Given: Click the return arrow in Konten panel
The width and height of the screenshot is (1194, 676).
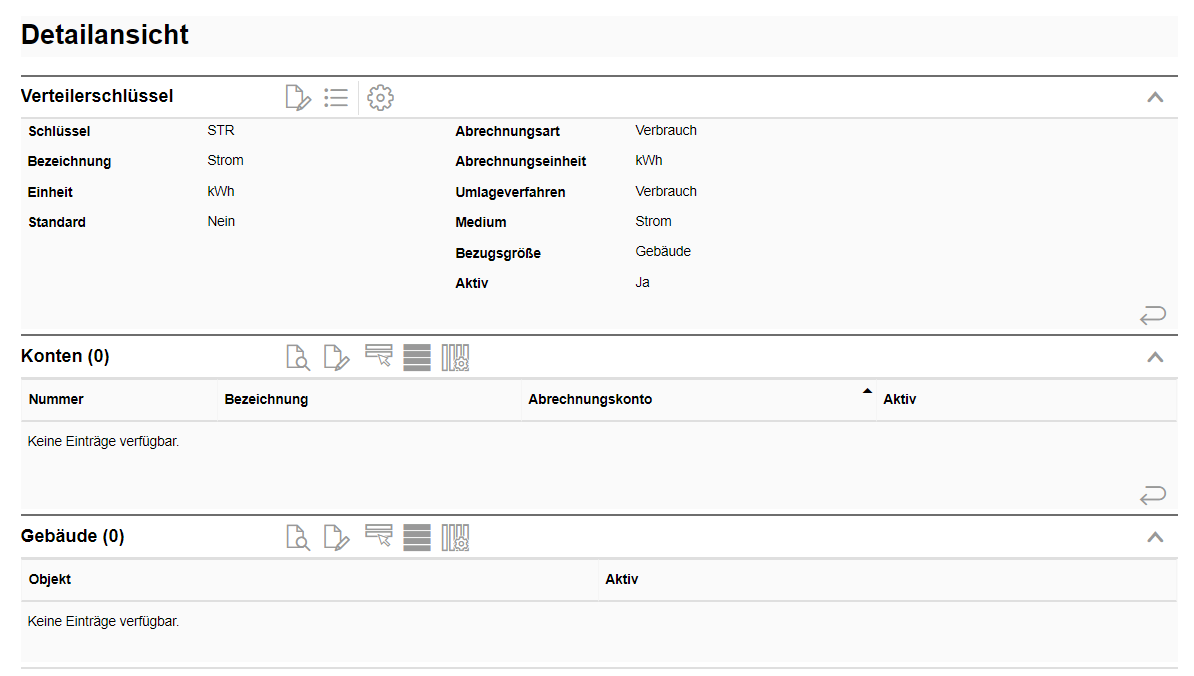Looking at the screenshot, I should point(1152,495).
